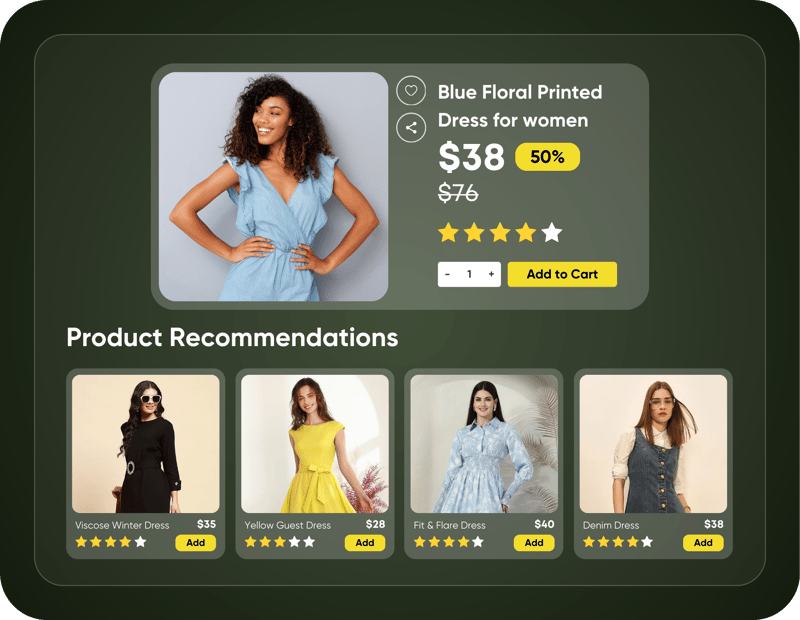Screen dimensions: 800x620
Task: Open the Denim Dress product image
Action: click(x=653, y=444)
